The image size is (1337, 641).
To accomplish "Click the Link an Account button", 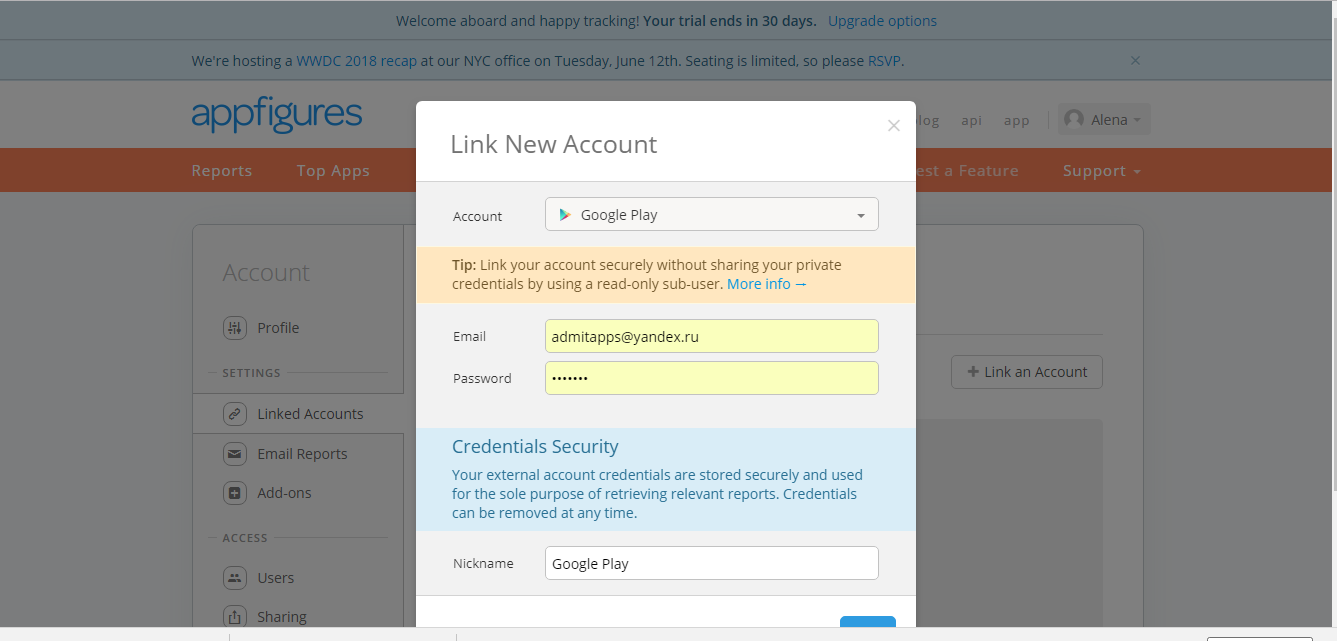I will [x=1027, y=372].
